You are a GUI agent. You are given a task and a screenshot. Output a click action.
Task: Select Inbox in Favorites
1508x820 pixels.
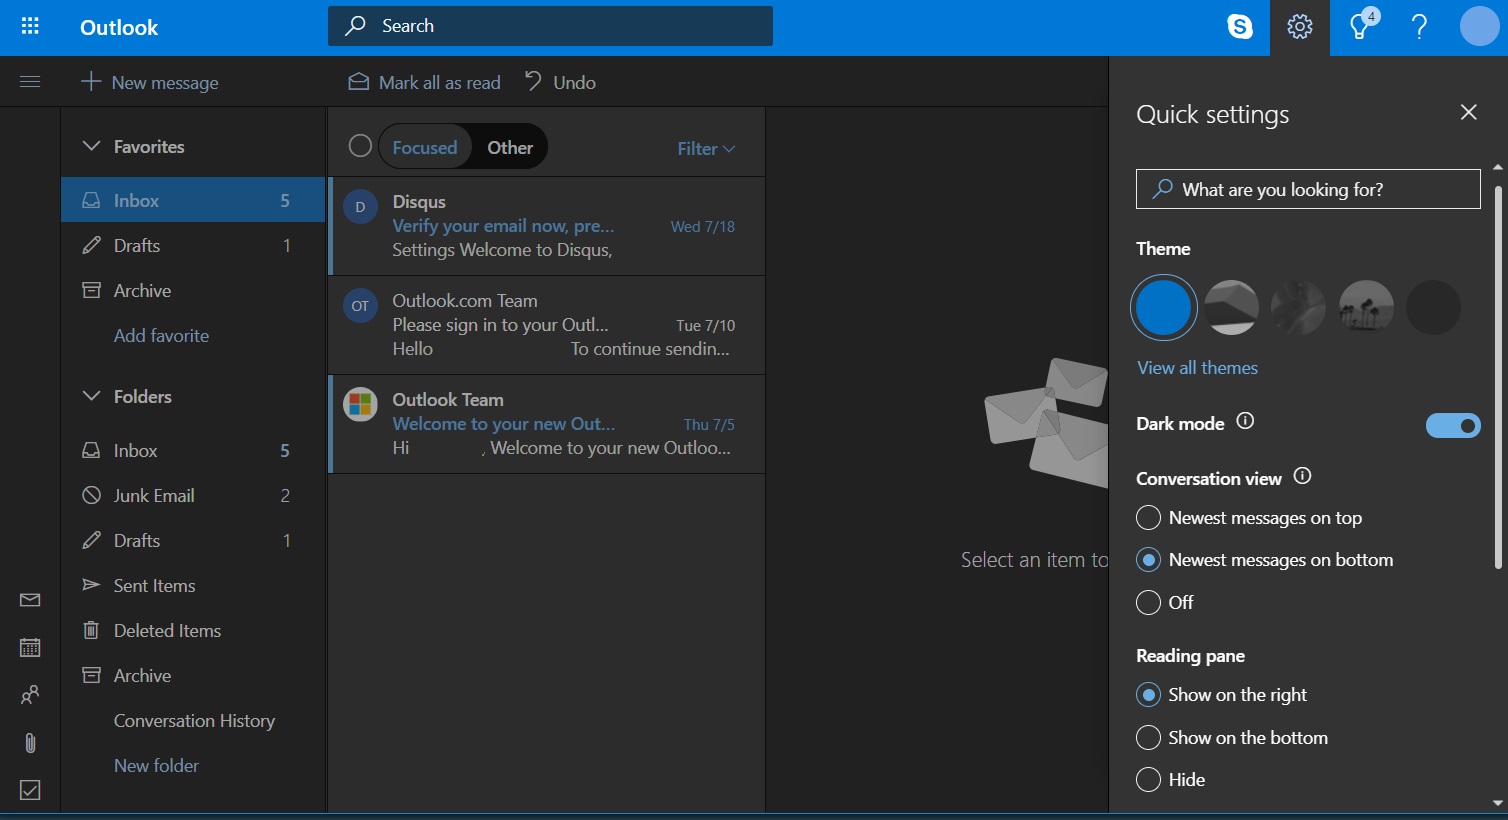(193, 200)
